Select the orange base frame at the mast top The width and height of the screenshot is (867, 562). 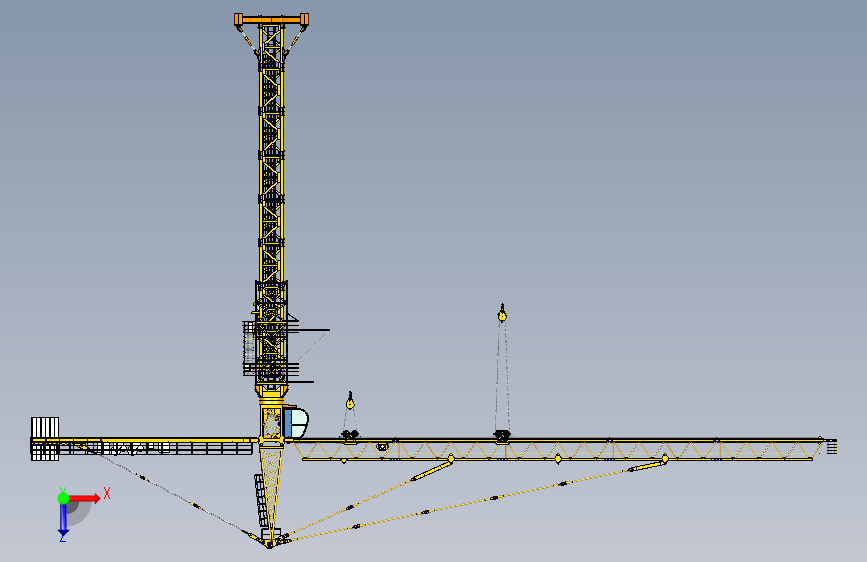(x=271, y=20)
